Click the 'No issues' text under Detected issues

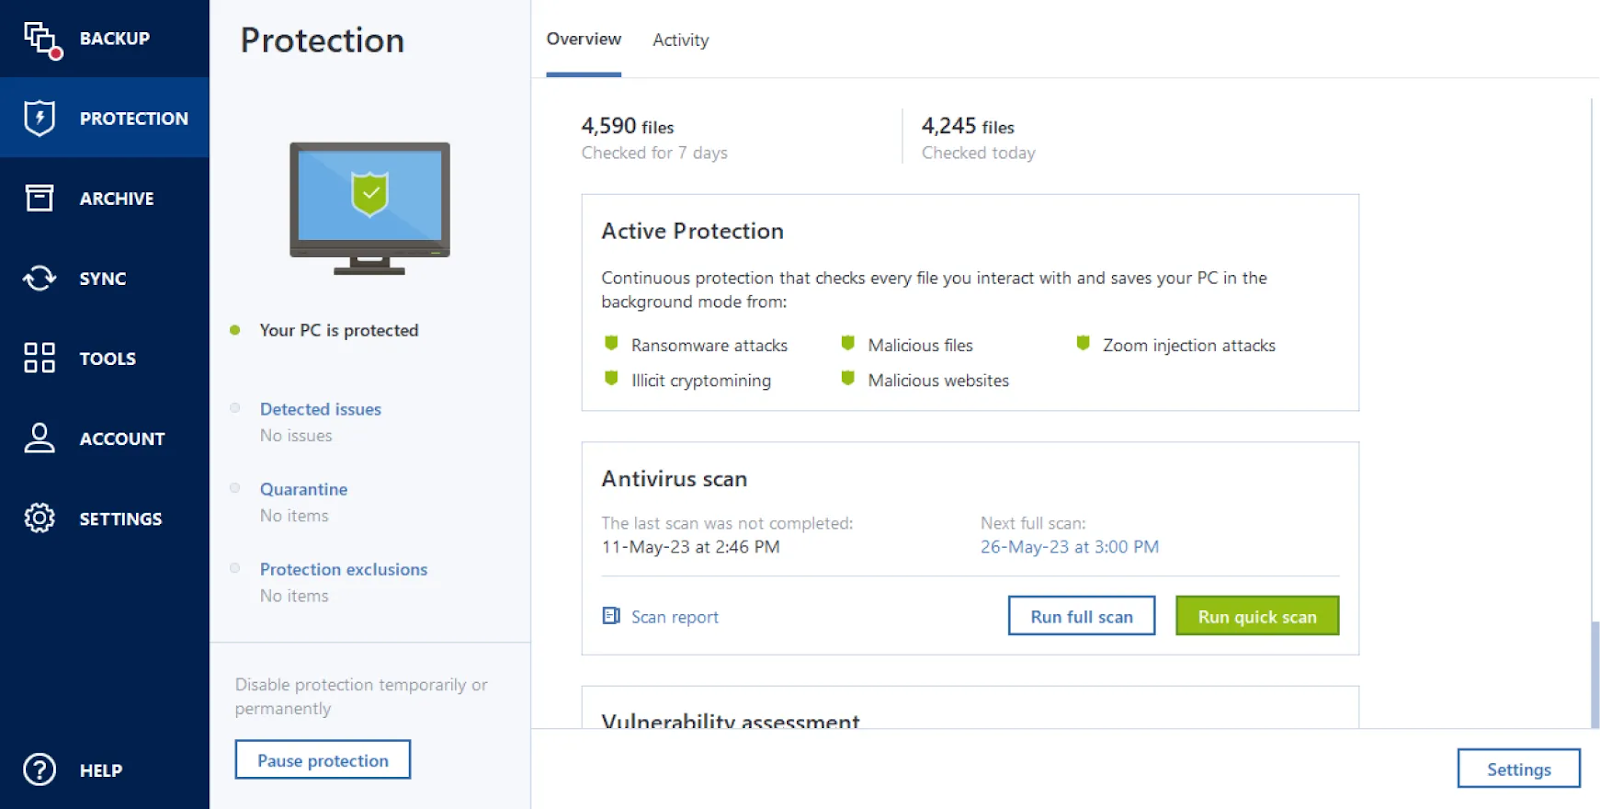[296, 435]
